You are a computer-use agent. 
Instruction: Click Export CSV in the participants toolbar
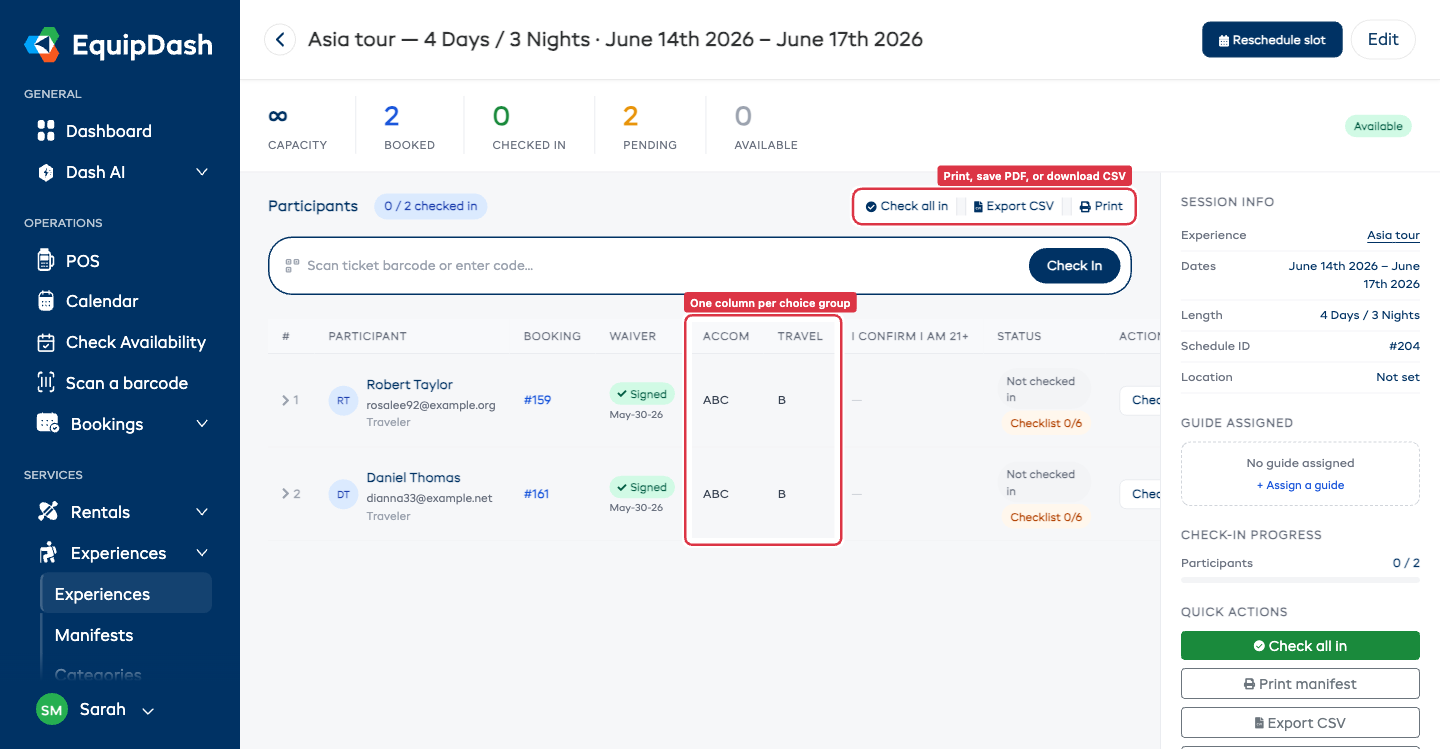point(1014,206)
